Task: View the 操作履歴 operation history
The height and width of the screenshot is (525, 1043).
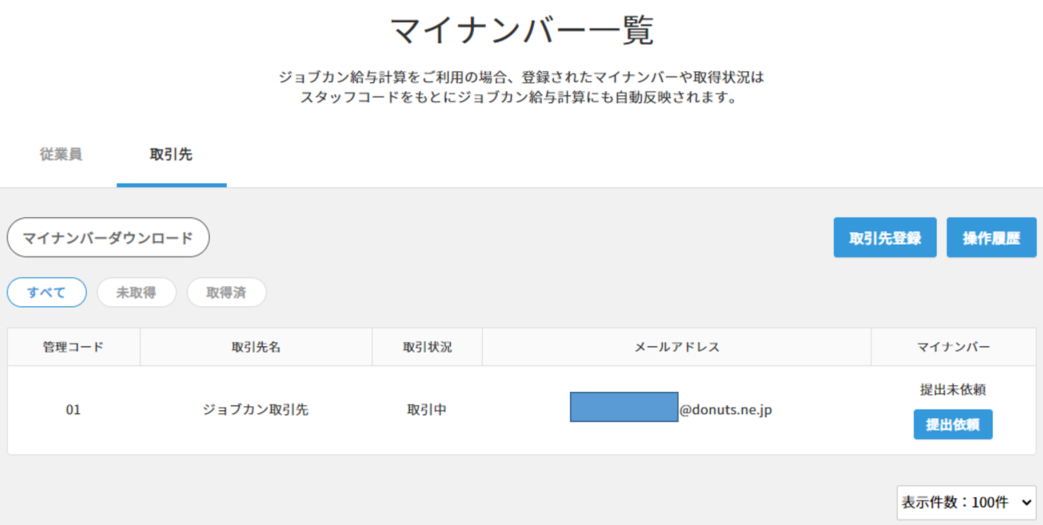Action: [991, 238]
